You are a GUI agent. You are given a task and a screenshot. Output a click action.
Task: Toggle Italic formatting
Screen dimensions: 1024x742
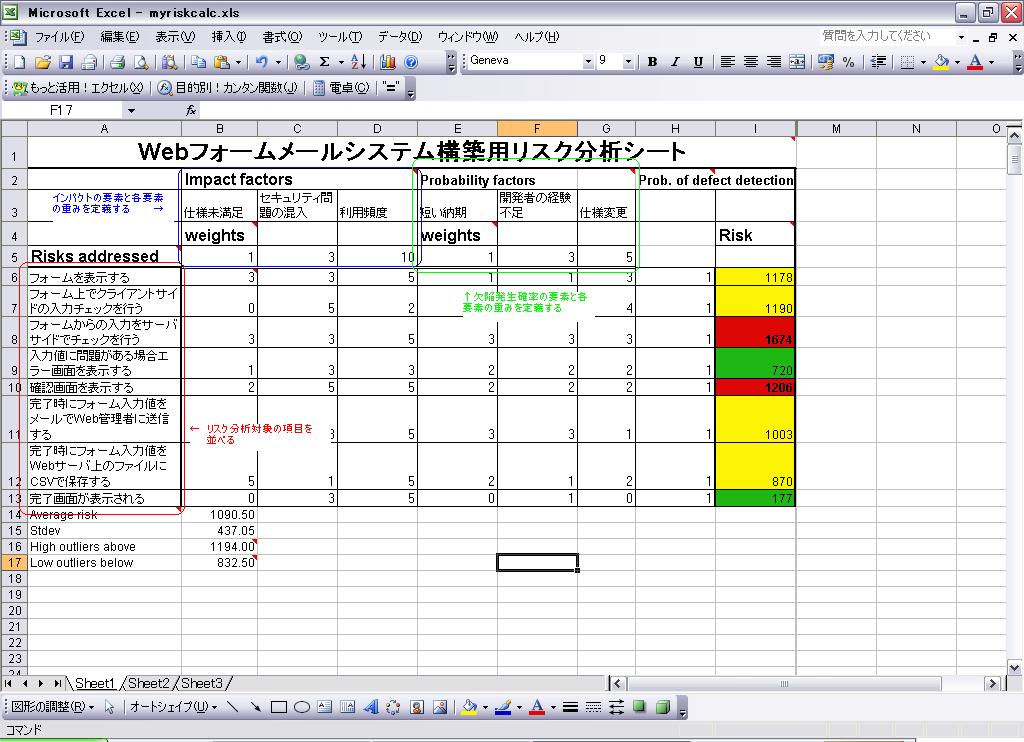(675, 62)
